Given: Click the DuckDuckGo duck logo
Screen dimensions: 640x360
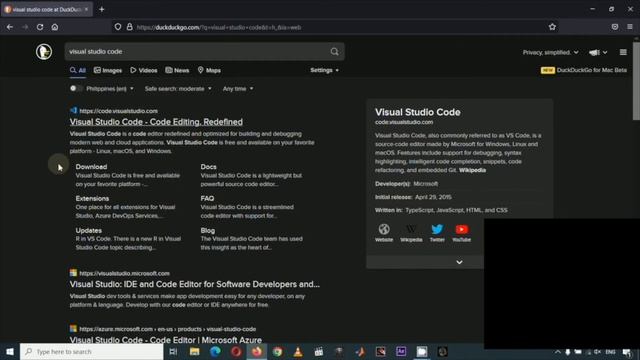Looking at the screenshot, I should click(44, 52).
